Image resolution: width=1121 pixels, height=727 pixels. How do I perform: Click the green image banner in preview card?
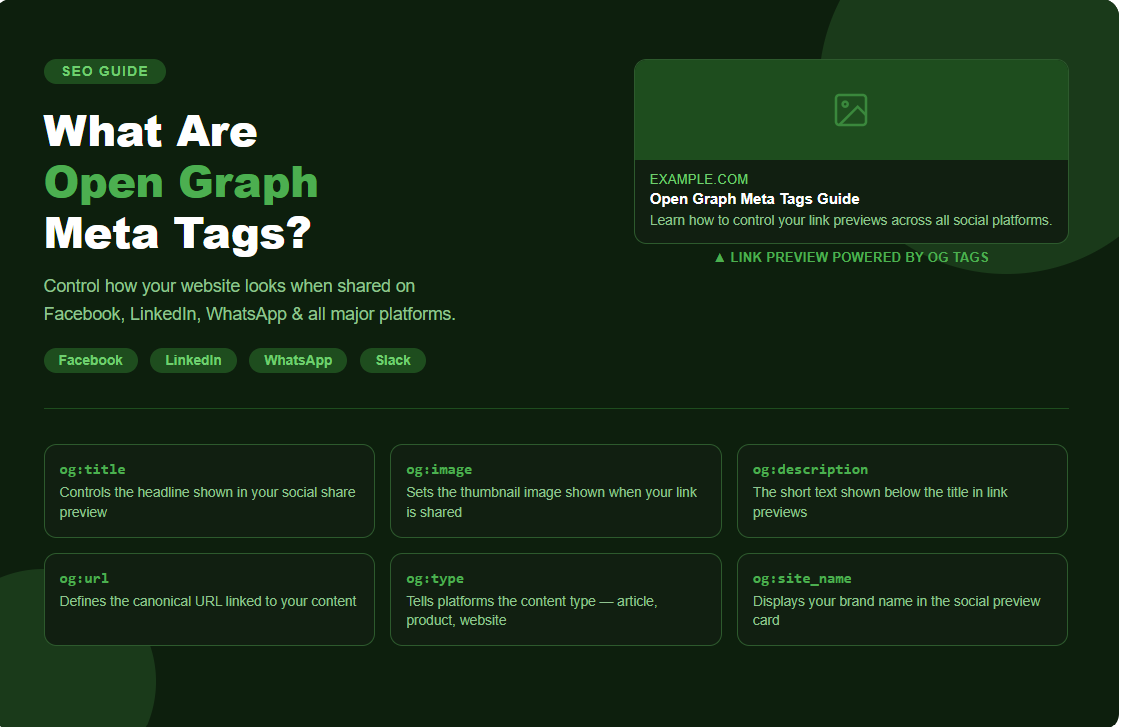pos(851,108)
